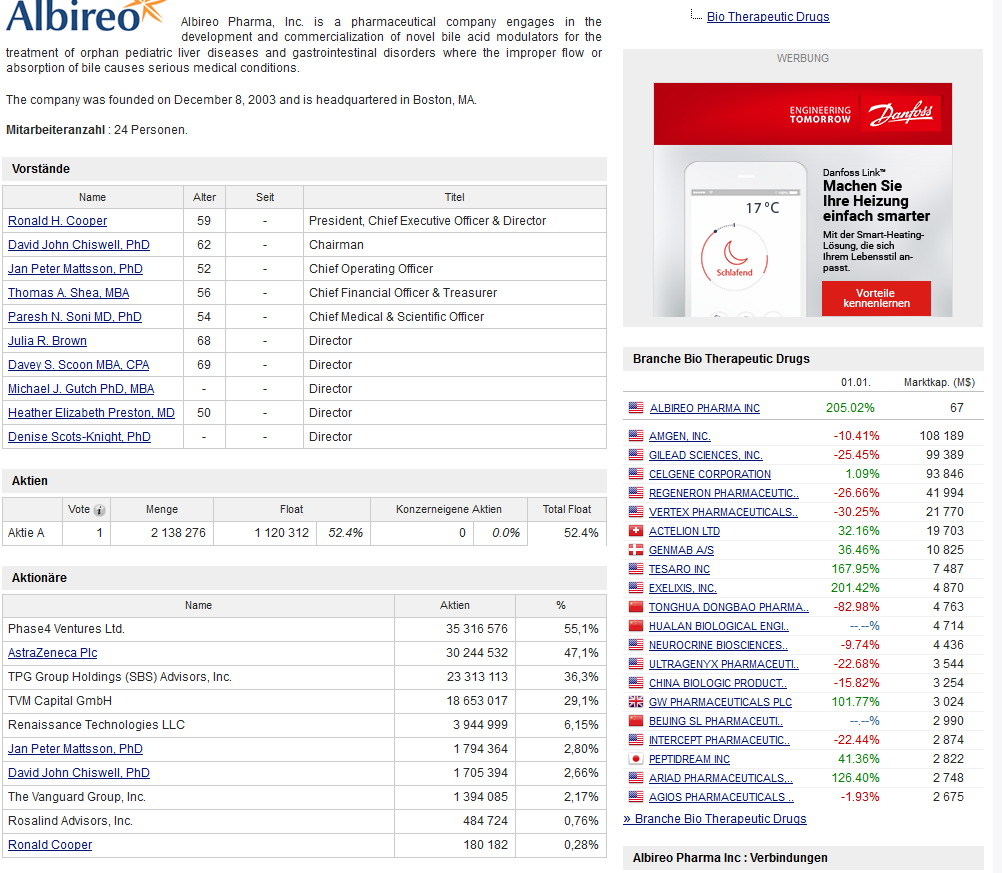Open AMGEN, INC. company page

tap(680, 436)
